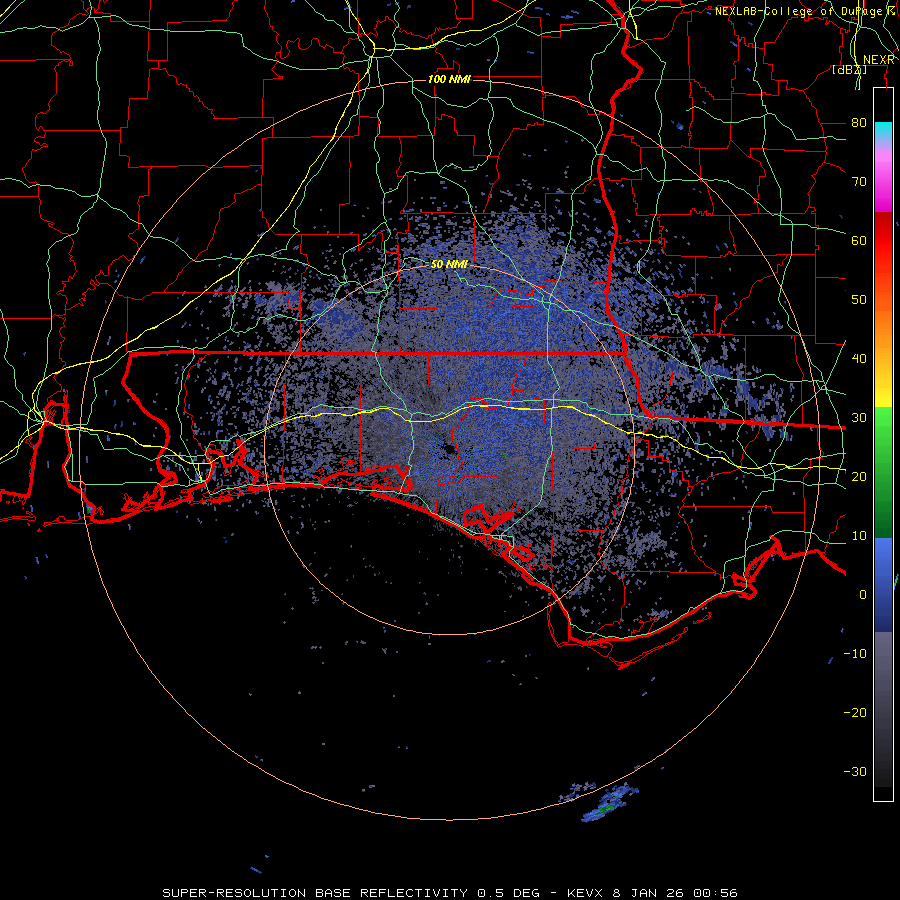Click the "0.5 DEG" elevation text

coord(509,893)
